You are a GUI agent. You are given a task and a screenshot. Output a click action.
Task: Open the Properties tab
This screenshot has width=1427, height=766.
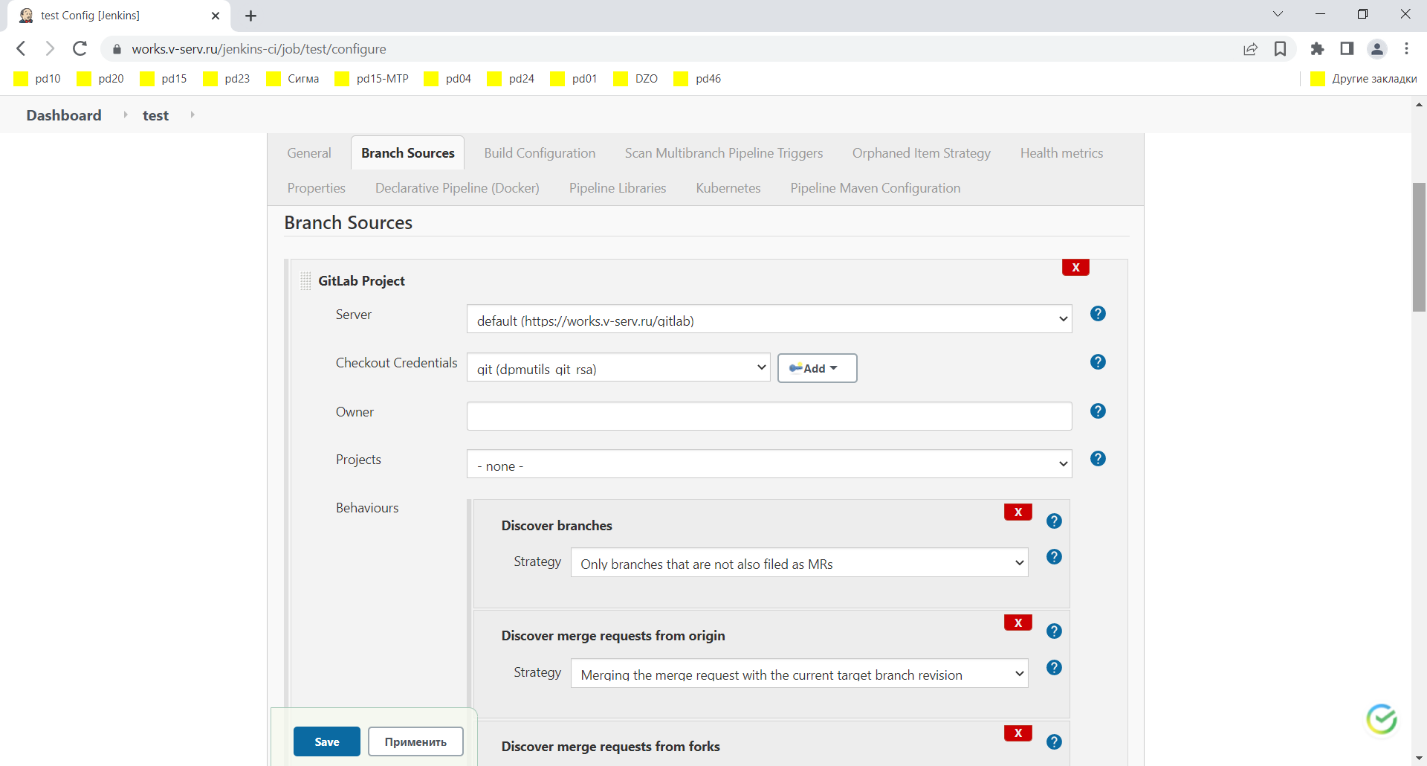pos(316,188)
